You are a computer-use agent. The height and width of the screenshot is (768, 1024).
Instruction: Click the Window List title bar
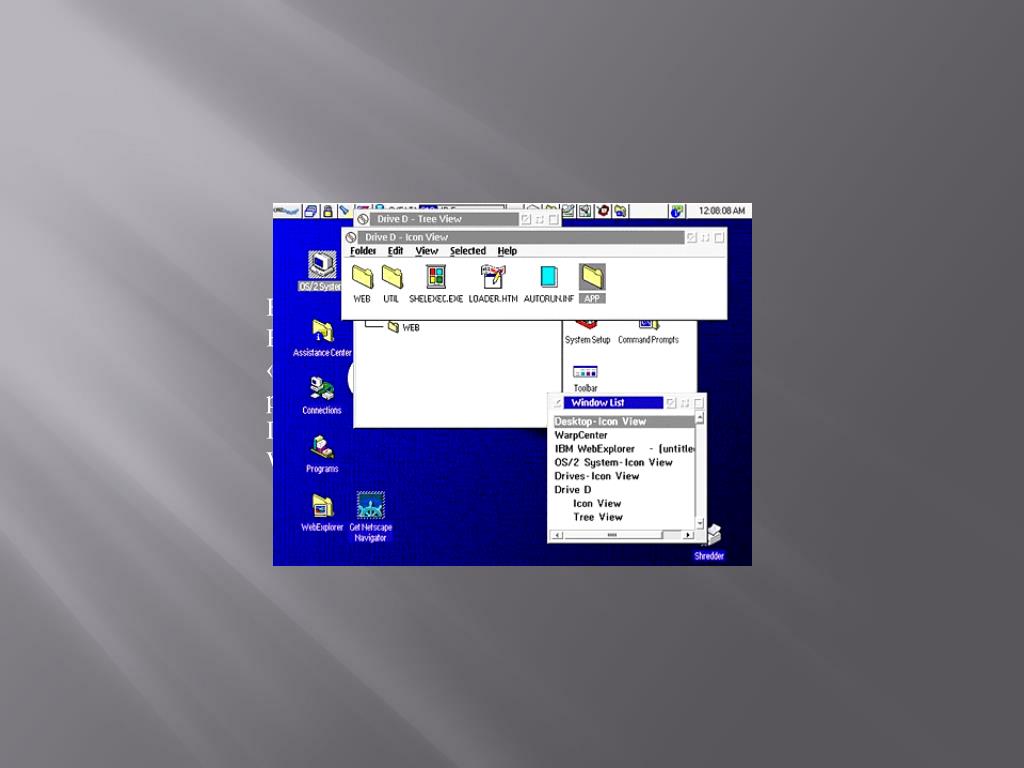pos(613,403)
